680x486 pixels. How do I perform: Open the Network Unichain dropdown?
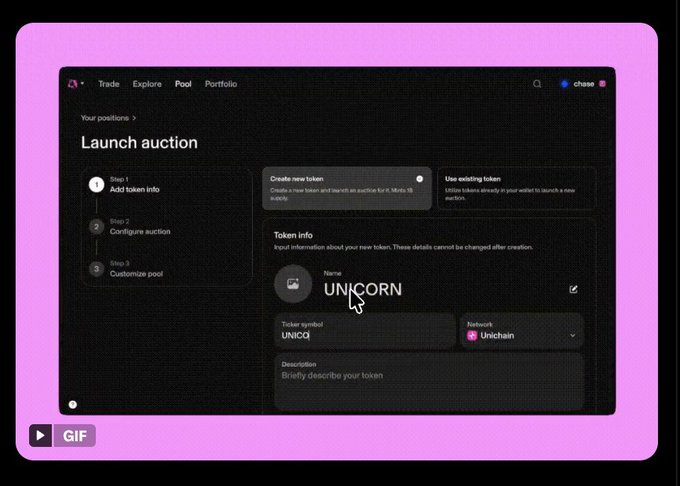[522, 331]
